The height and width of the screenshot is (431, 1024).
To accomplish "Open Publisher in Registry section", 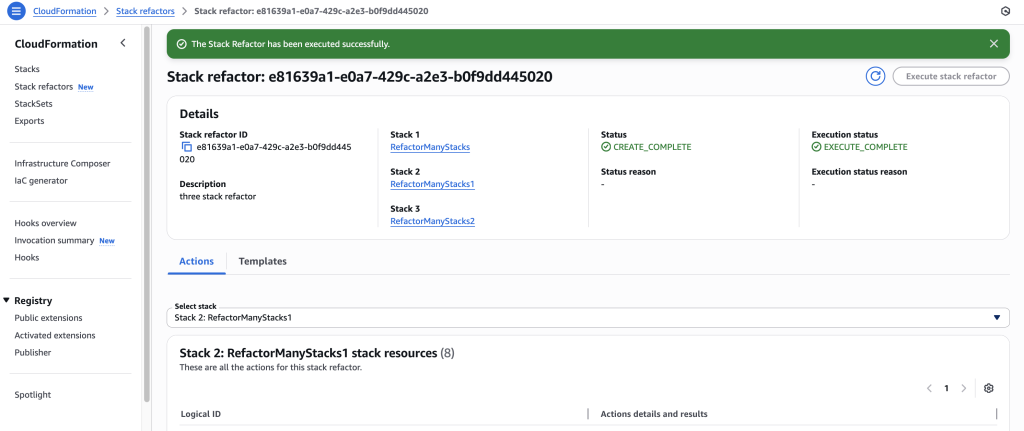I will coord(33,352).
